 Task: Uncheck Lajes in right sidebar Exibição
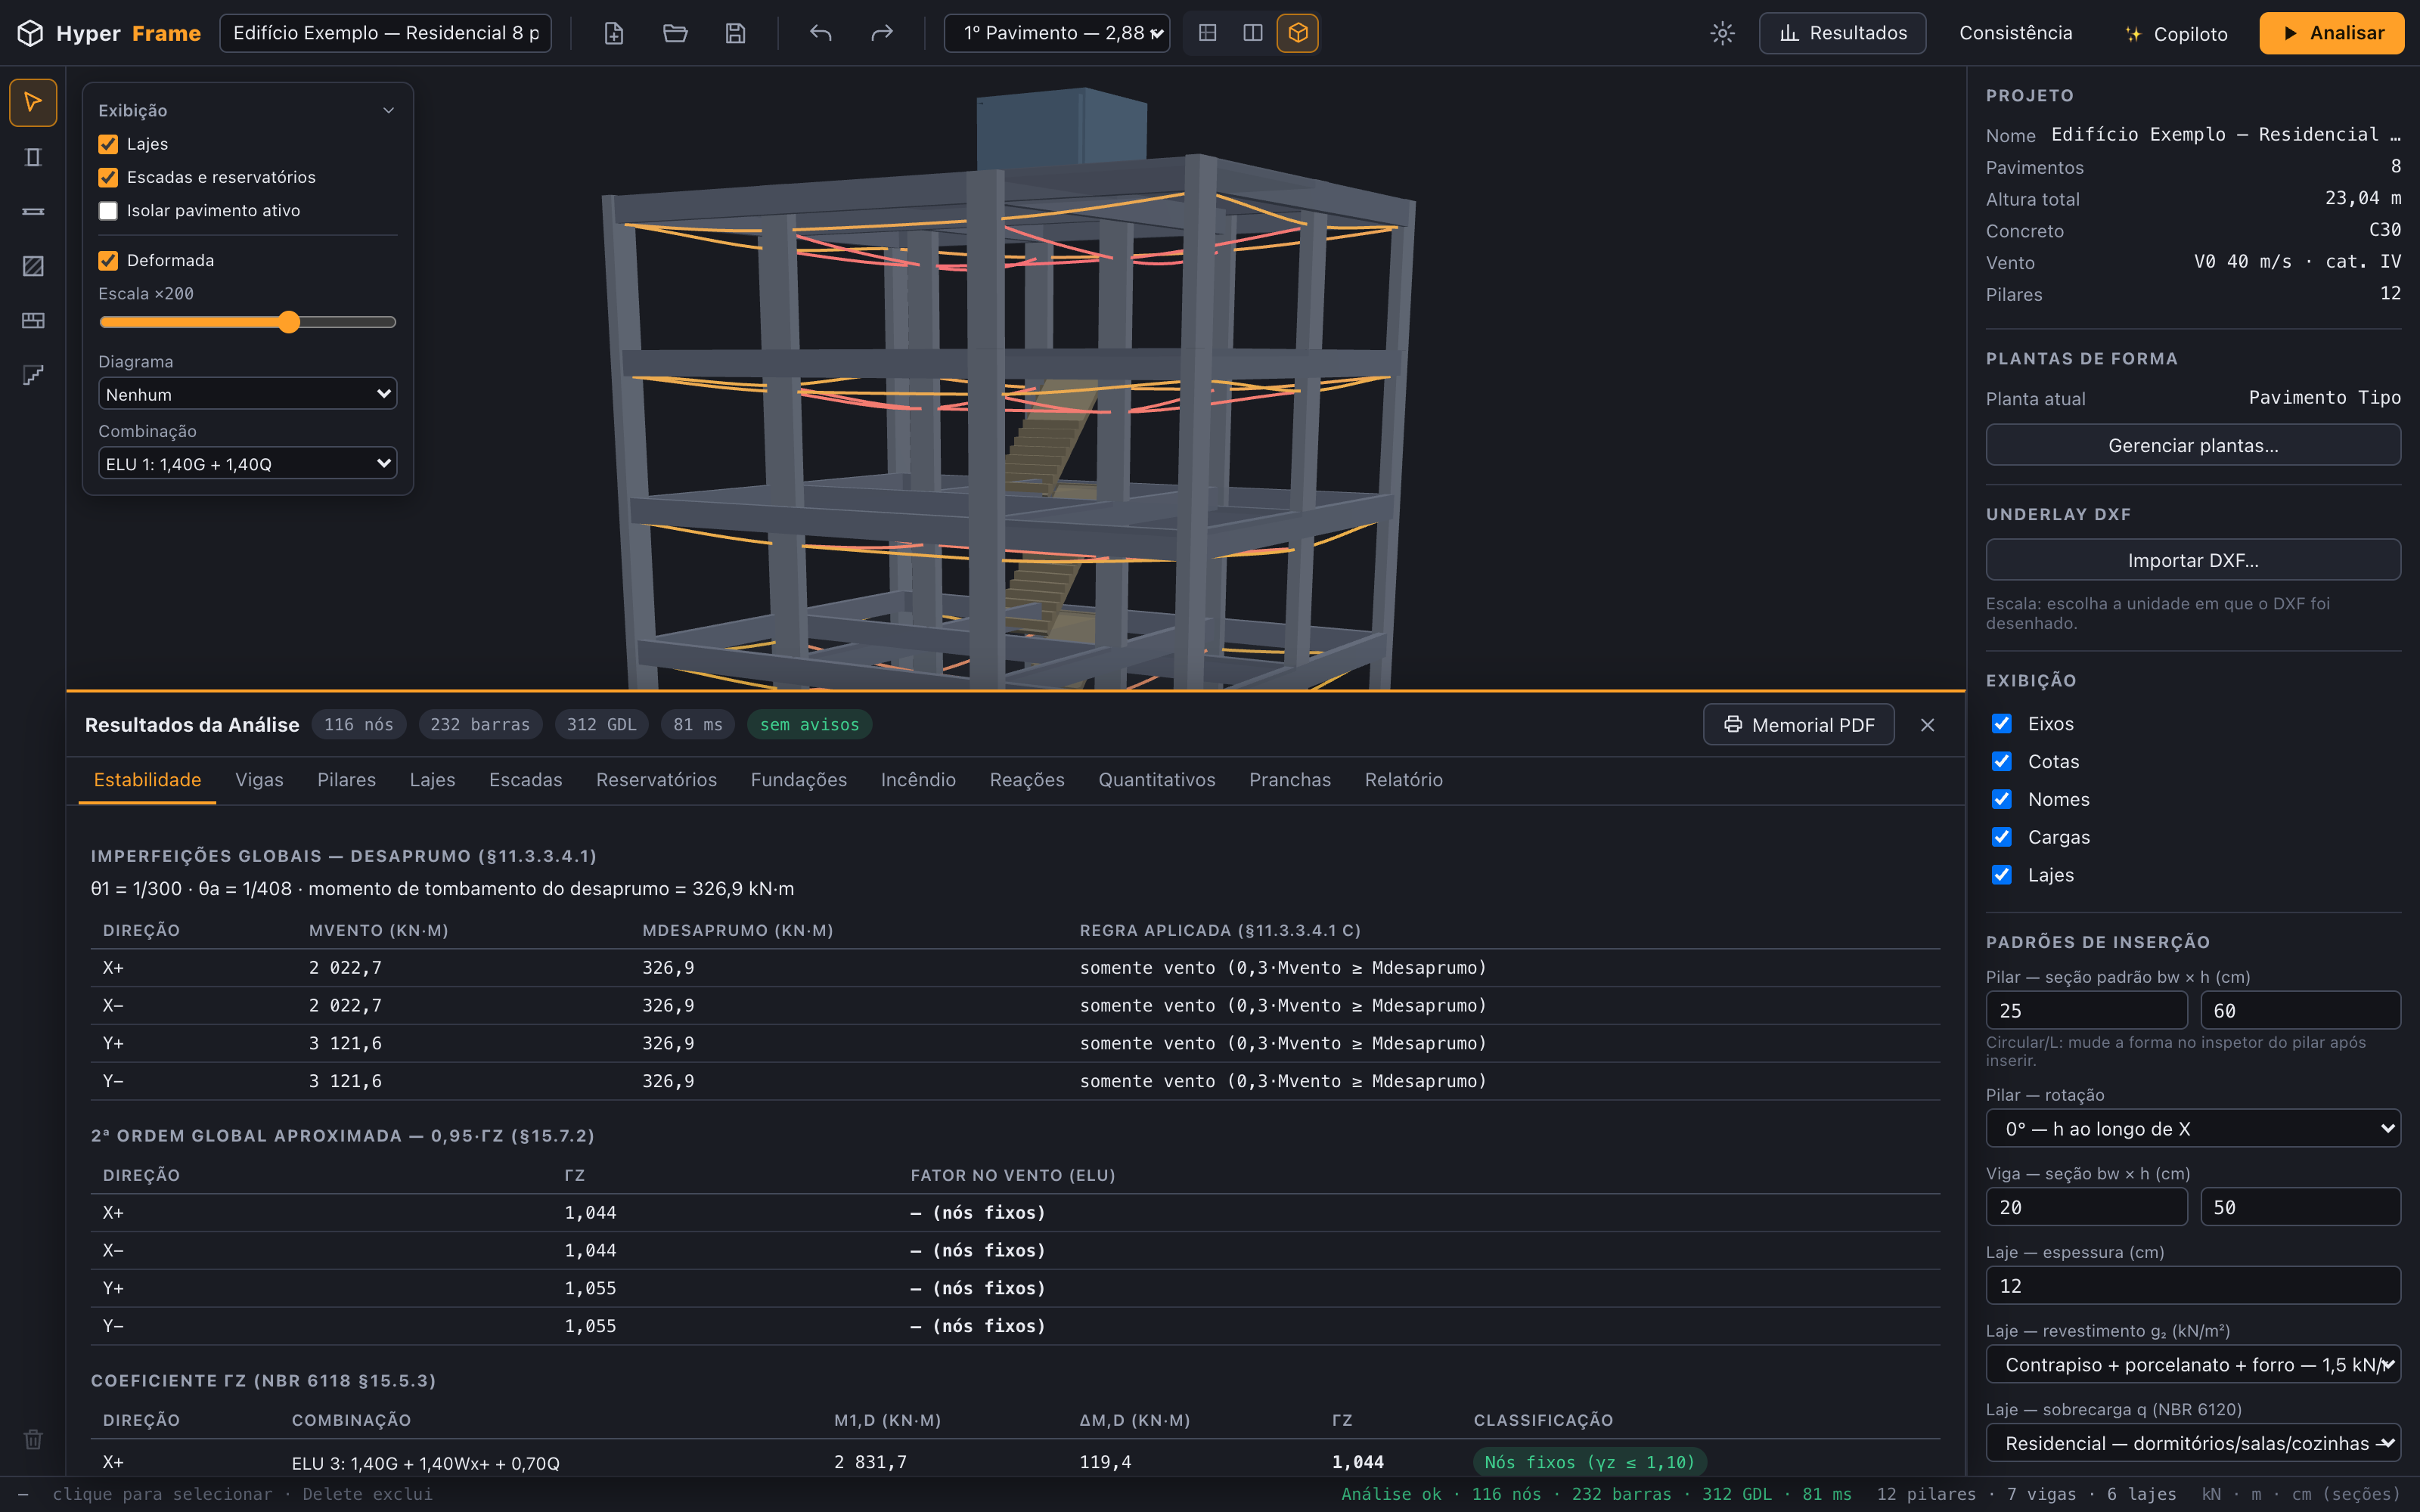pyautogui.click(x=2002, y=875)
